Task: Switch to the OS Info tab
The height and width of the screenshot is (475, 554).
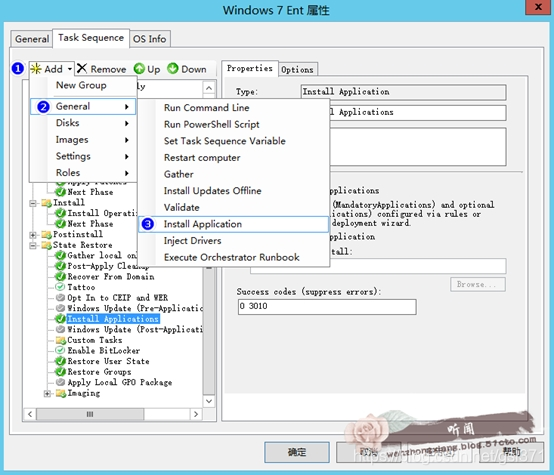Action: pos(150,39)
